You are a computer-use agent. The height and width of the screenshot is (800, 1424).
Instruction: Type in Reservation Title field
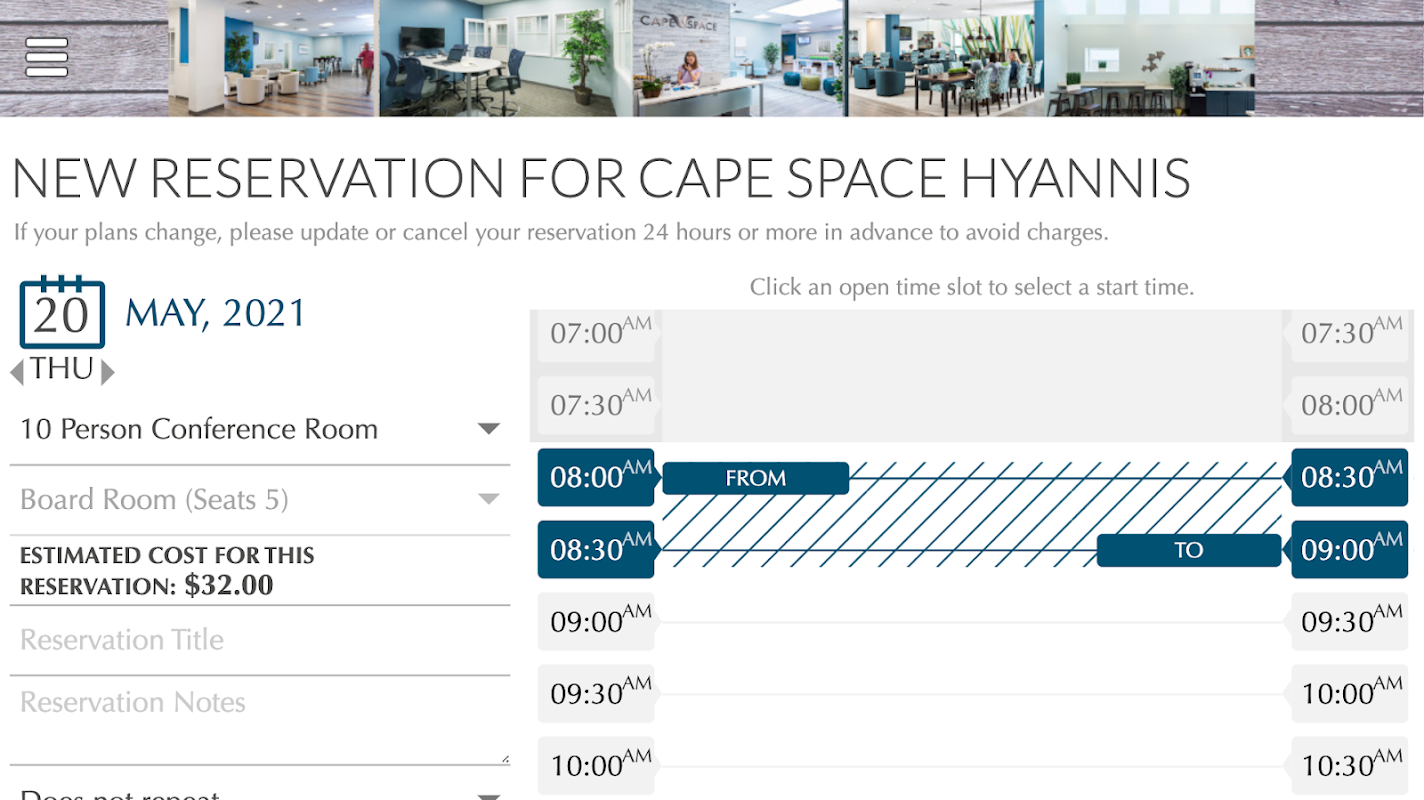[260, 640]
